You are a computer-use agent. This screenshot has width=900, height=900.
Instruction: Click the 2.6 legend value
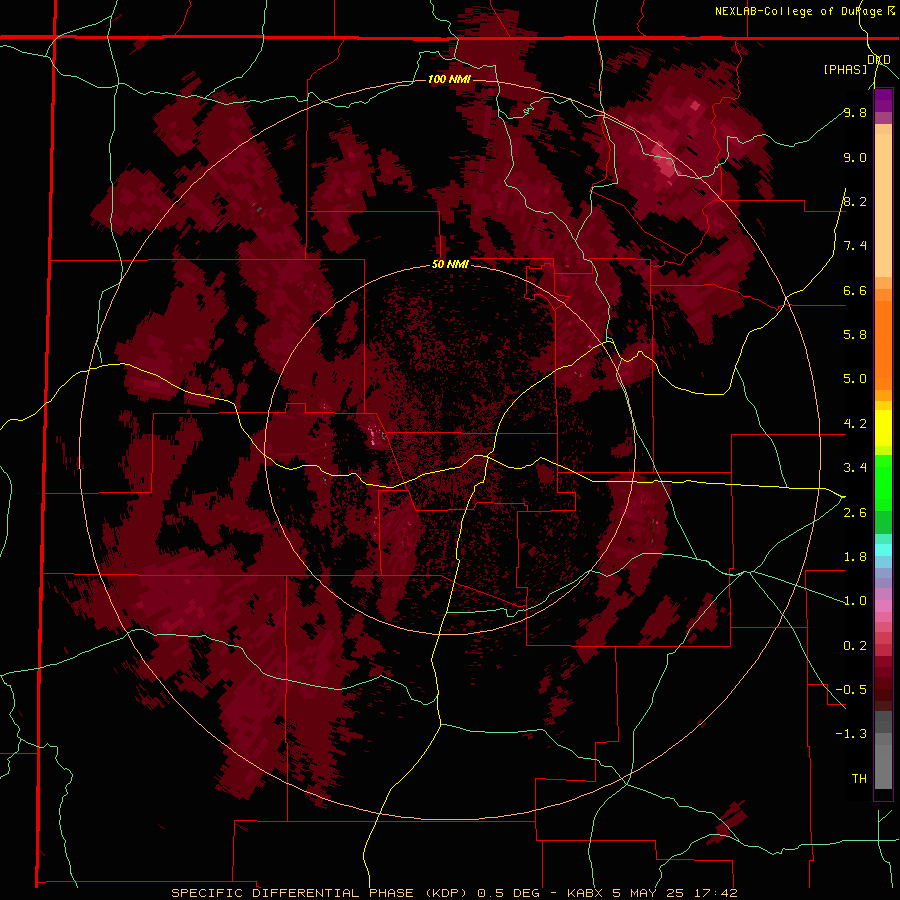pos(855,513)
